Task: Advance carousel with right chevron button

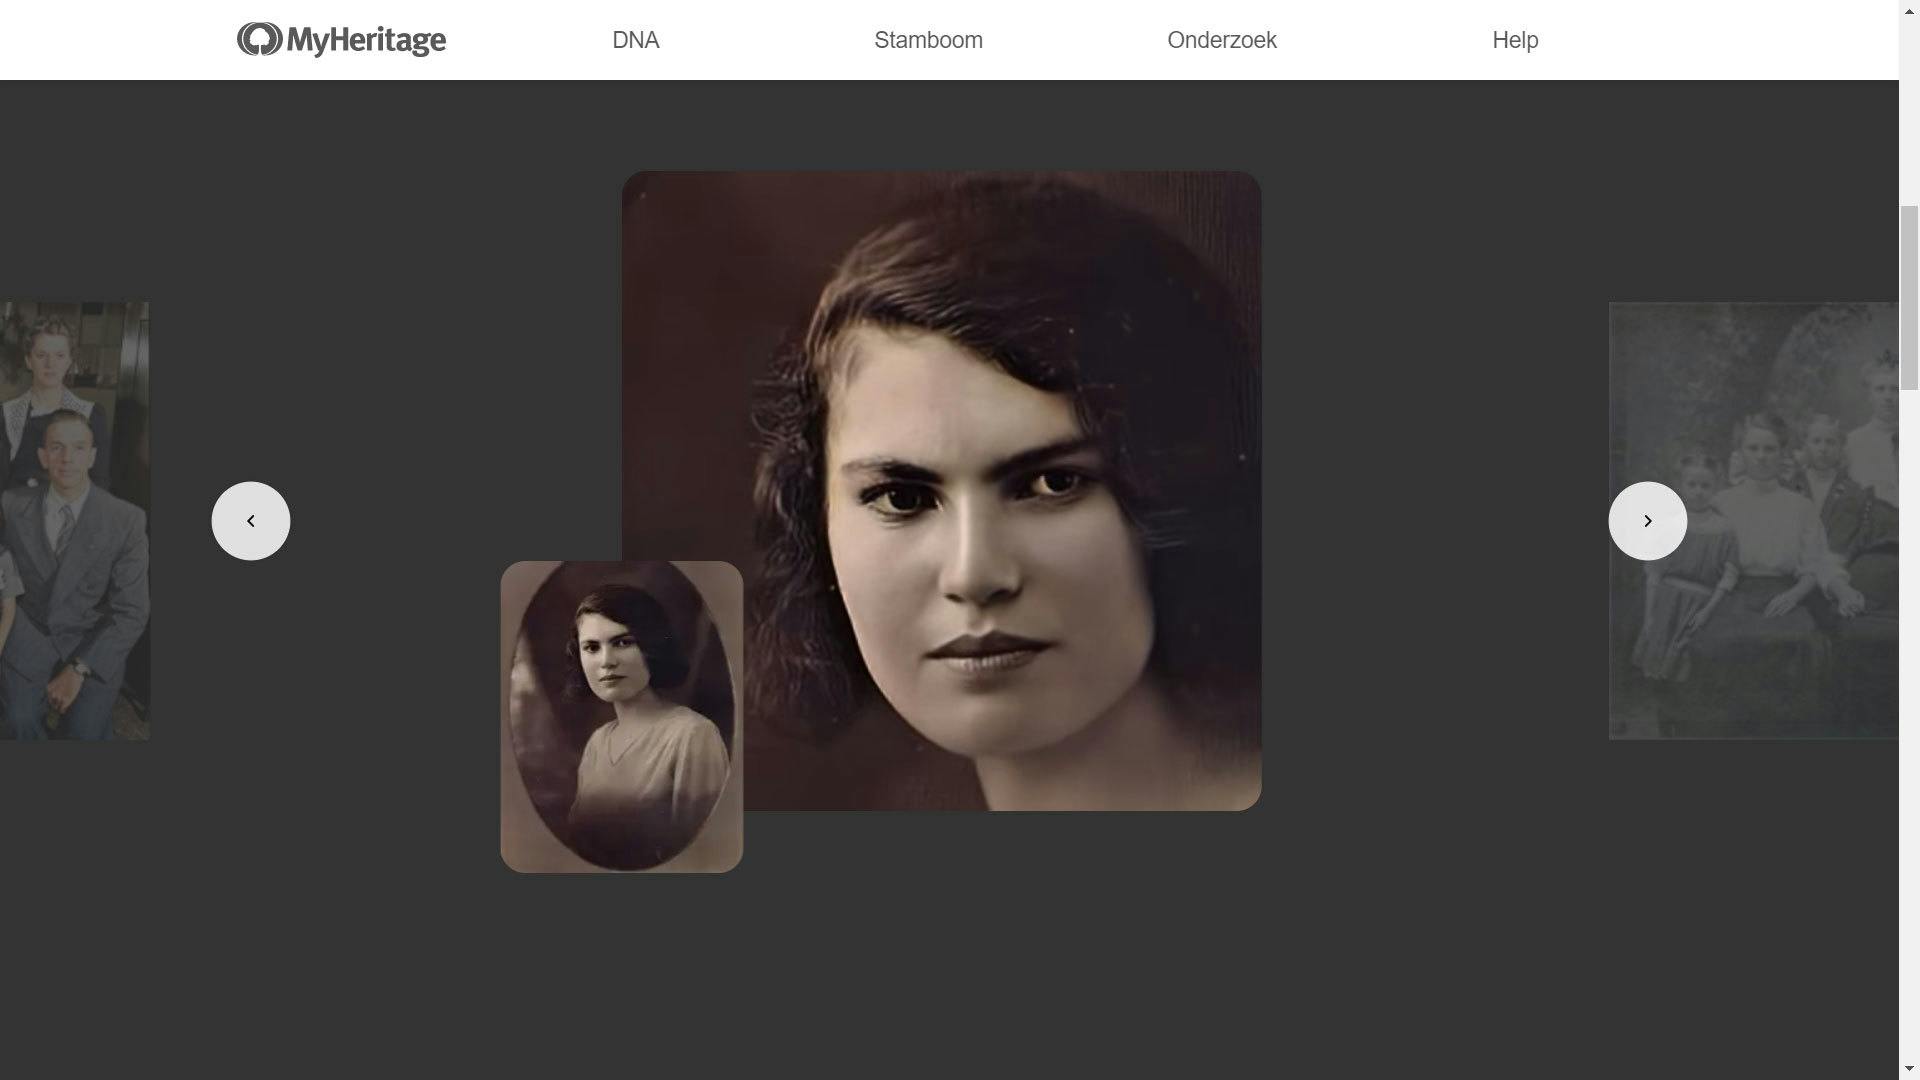Action: pyautogui.click(x=1647, y=521)
